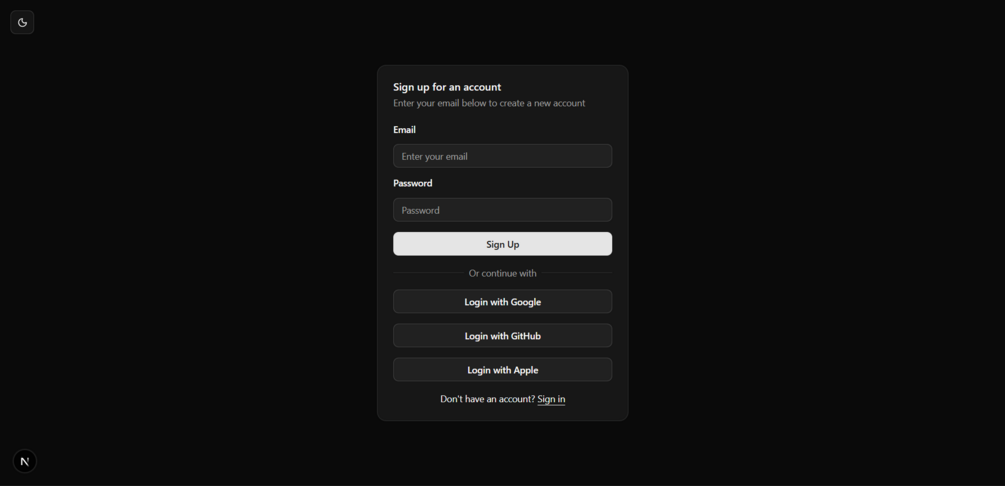Submit the form with Sign Up button
Viewport: 1005px width, 486px height.
(x=502, y=244)
